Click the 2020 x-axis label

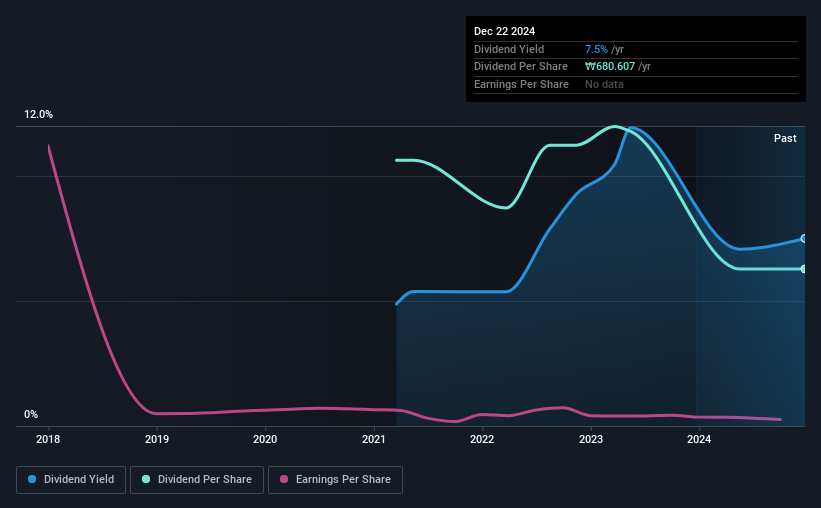click(x=265, y=439)
